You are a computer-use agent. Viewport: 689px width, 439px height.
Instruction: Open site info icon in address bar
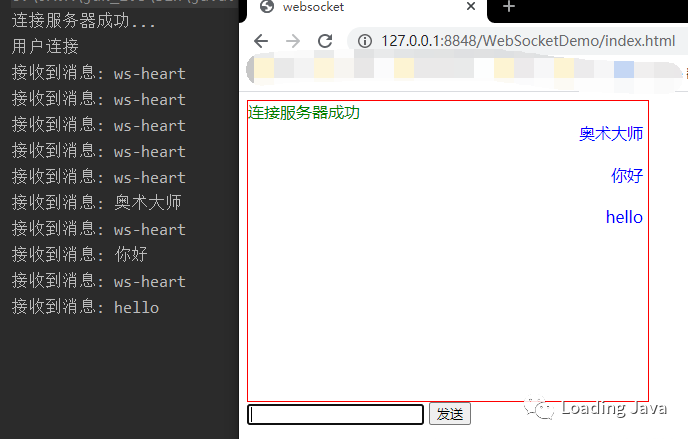point(365,41)
